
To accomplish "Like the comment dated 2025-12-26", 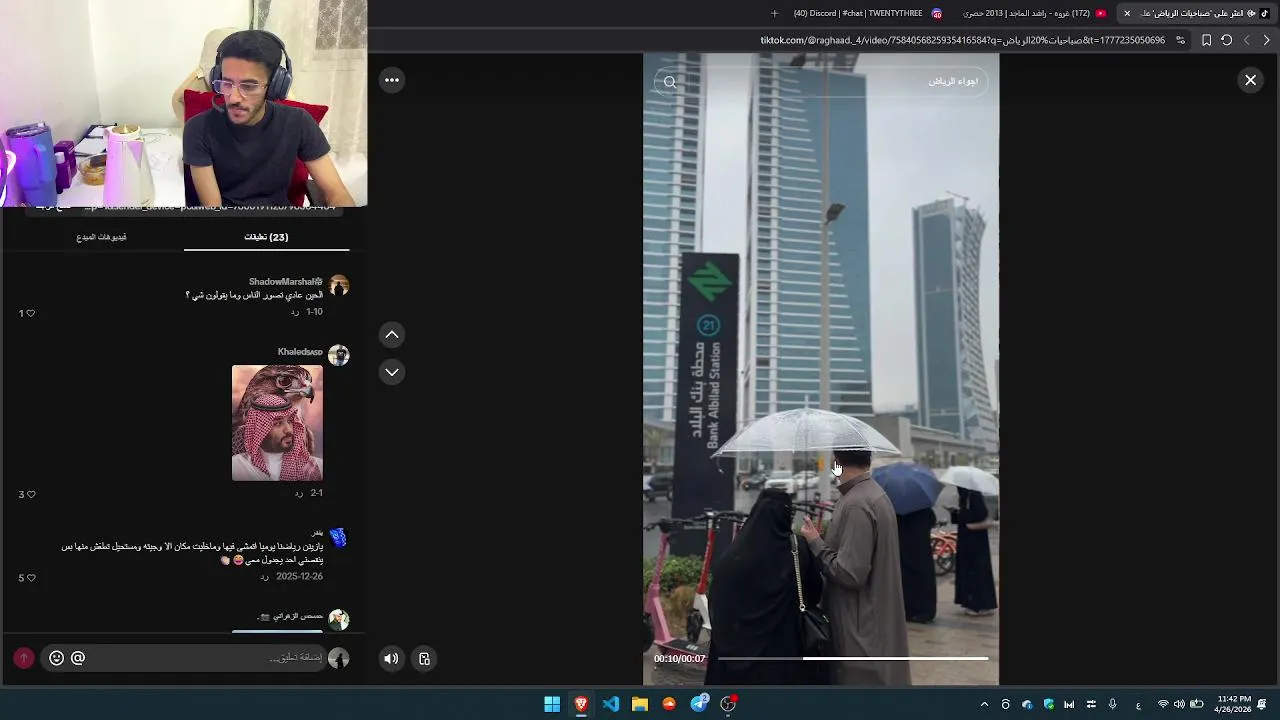I will [x=30, y=578].
